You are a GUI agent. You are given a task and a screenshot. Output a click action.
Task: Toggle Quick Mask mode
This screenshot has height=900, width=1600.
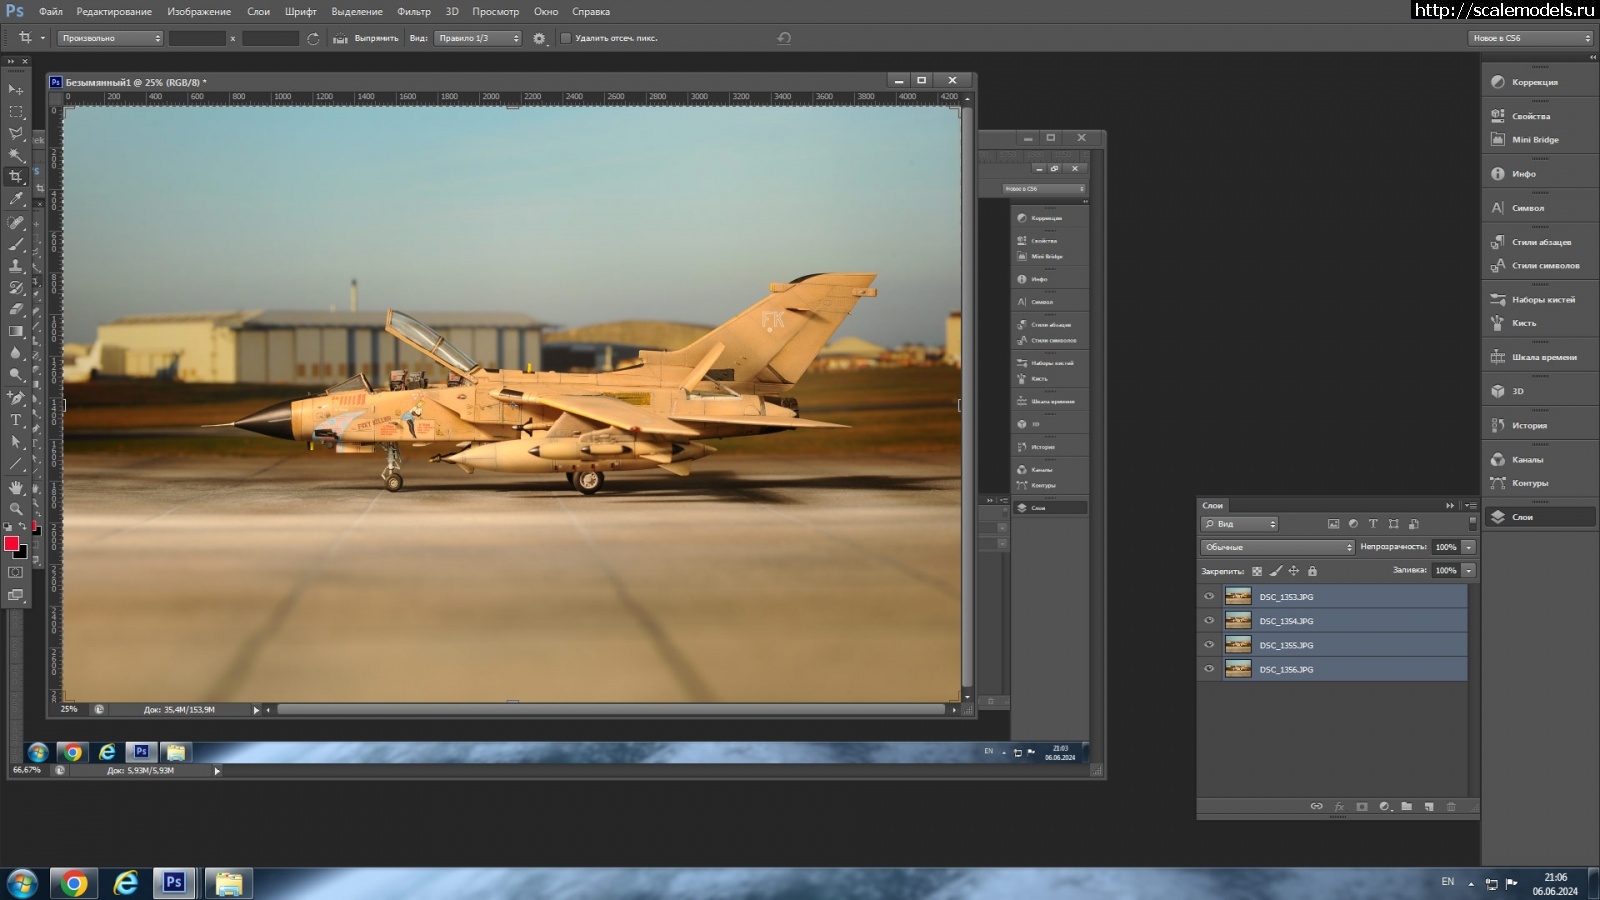click(x=16, y=573)
